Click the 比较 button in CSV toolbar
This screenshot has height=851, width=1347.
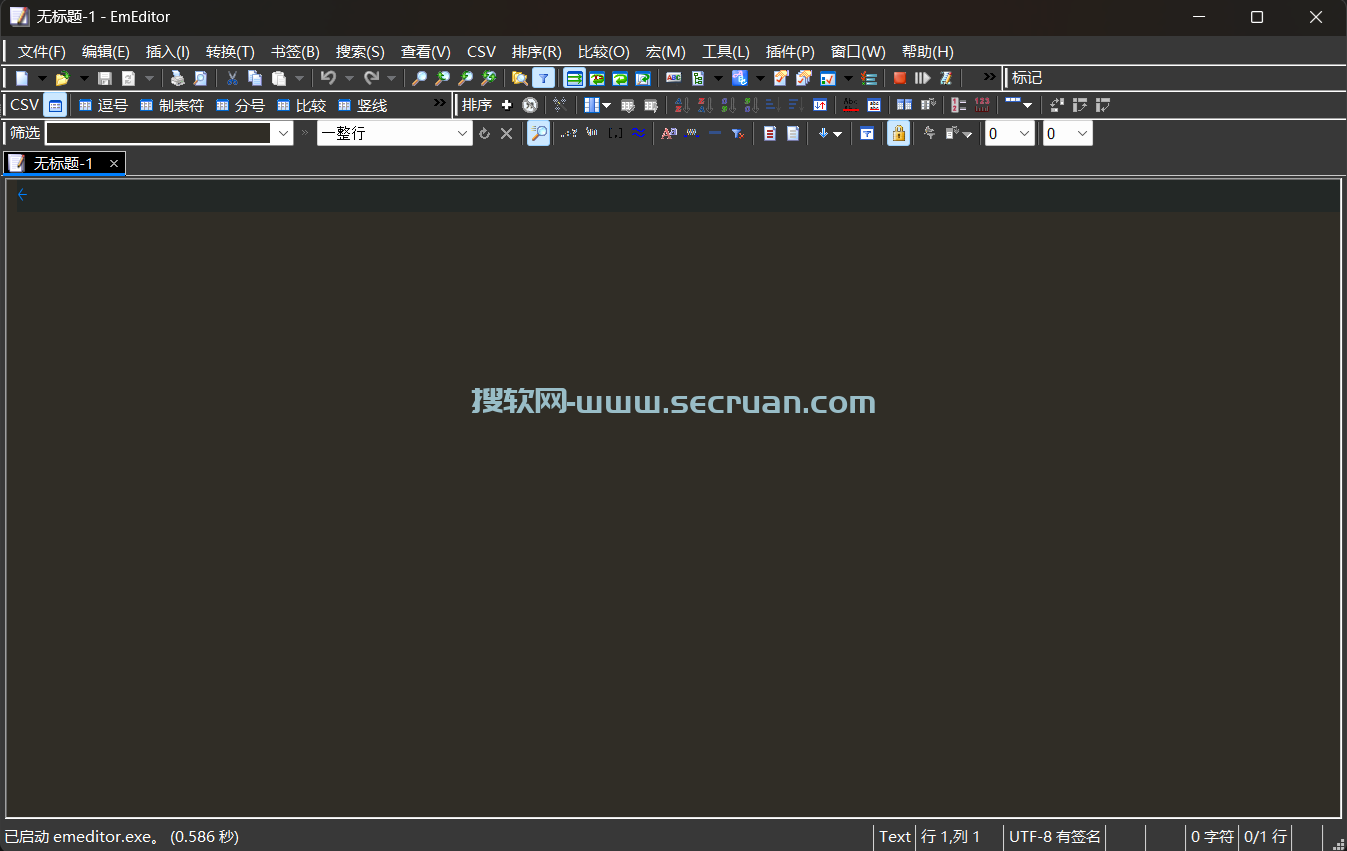point(300,105)
